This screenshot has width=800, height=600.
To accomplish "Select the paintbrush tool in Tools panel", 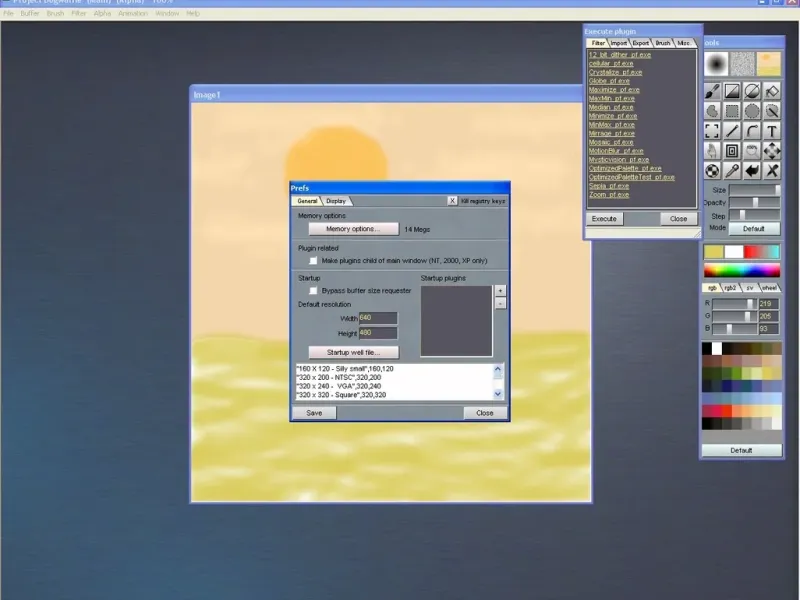I will point(712,91).
